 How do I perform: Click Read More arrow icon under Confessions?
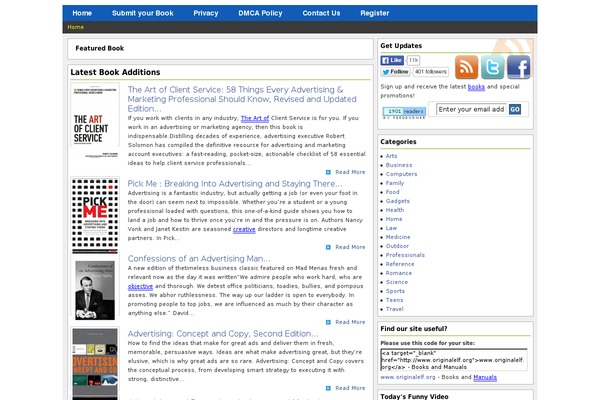coord(328,322)
